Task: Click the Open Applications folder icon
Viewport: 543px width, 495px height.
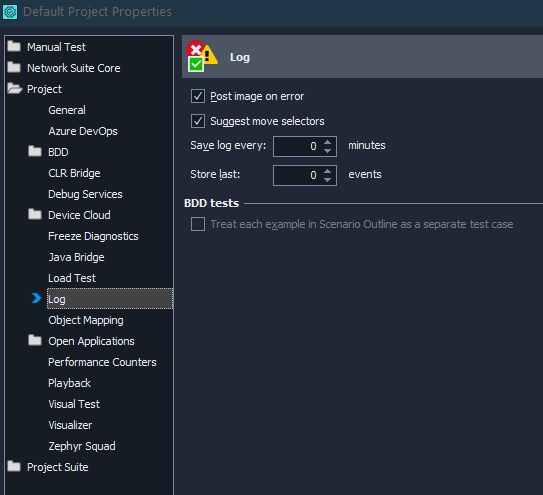Action: [x=35, y=341]
